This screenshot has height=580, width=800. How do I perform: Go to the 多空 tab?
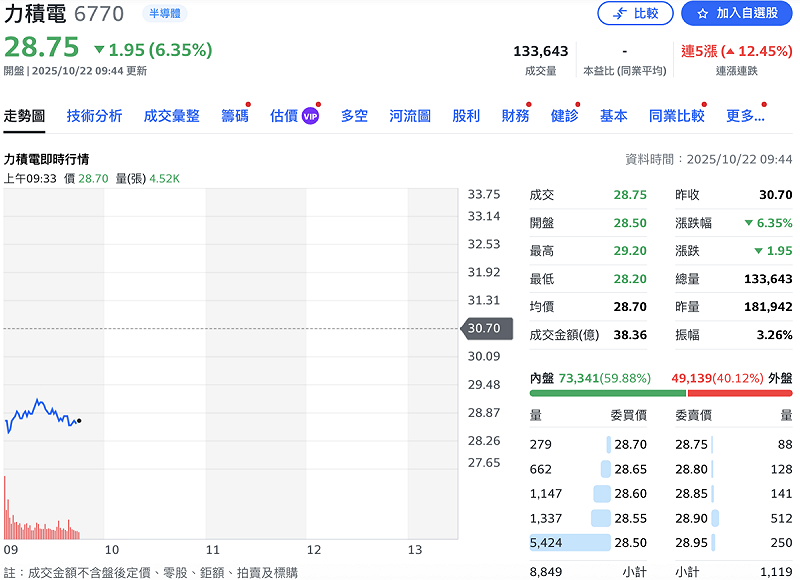(354, 116)
